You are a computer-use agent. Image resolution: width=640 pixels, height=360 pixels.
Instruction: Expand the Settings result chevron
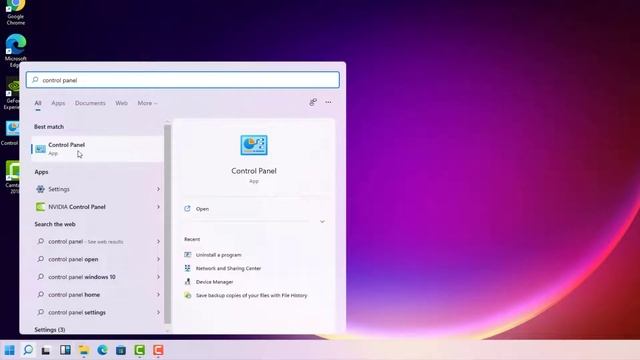point(158,189)
